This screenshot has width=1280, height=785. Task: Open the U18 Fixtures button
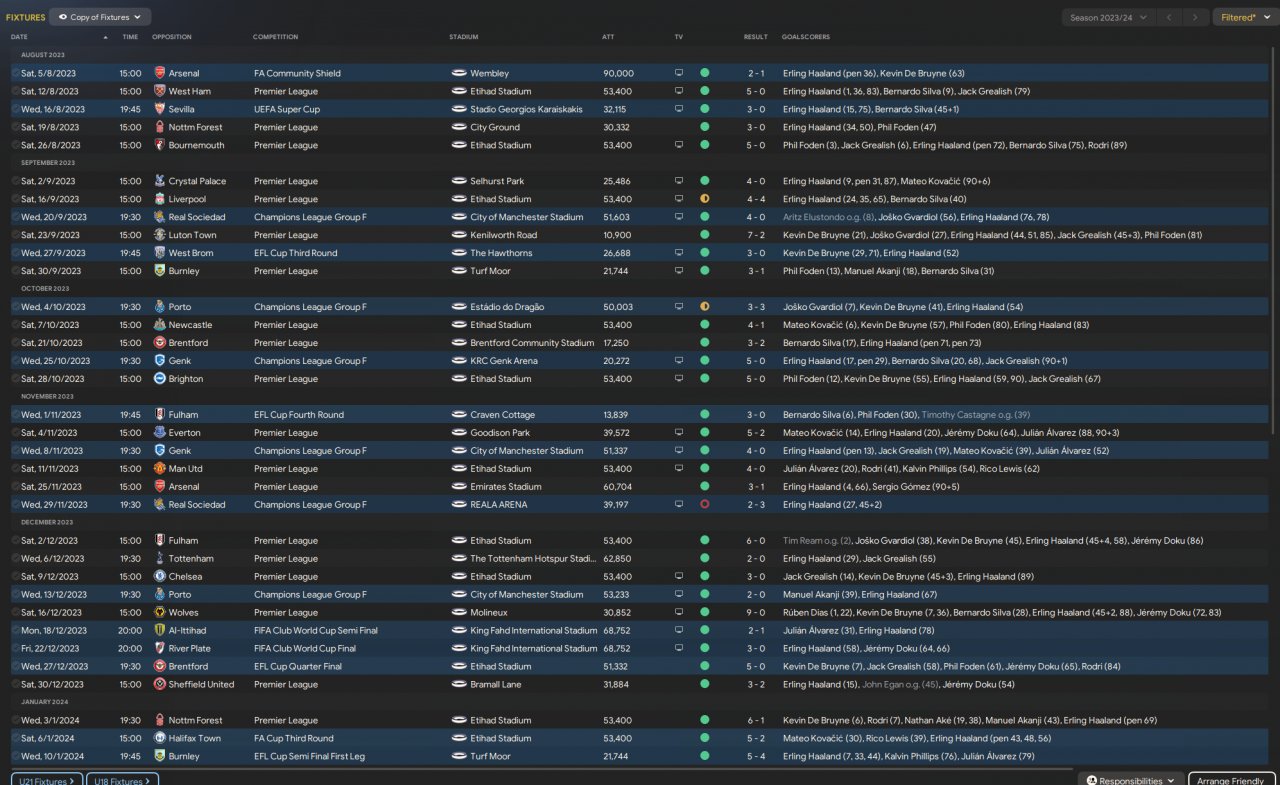[x=122, y=780]
